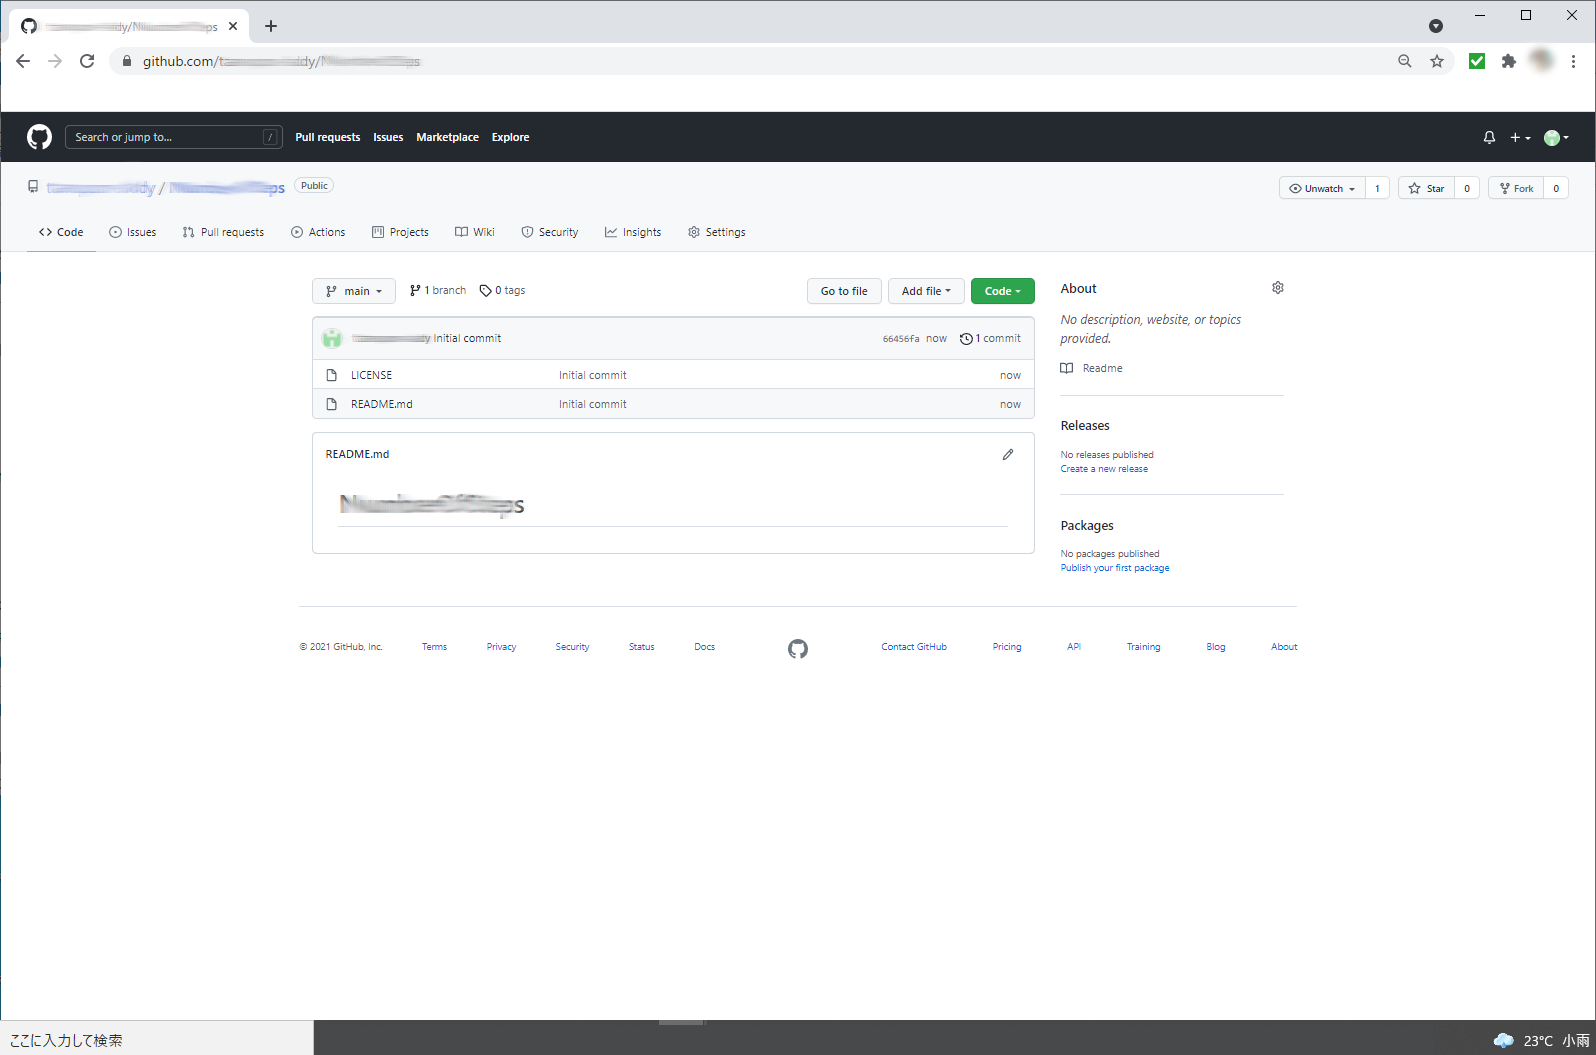1596x1055 pixels.
Task: Edit README.md with the pencil icon
Action: click(x=1007, y=454)
